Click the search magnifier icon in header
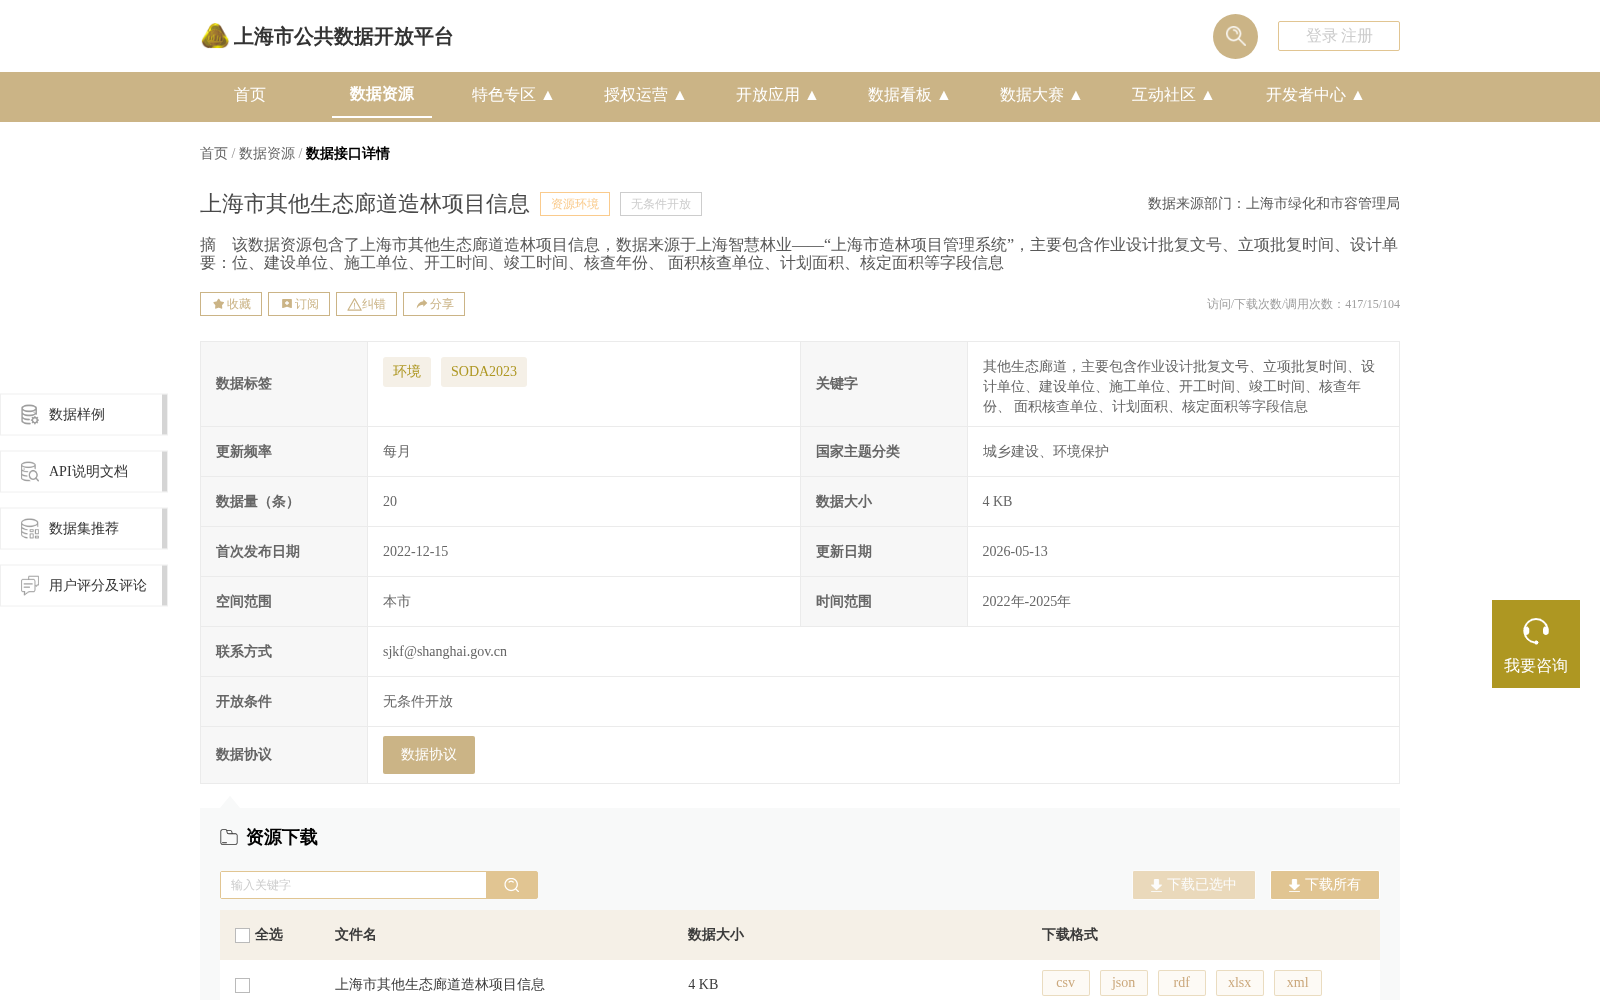The width and height of the screenshot is (1600, 1000). (1235, 36)
